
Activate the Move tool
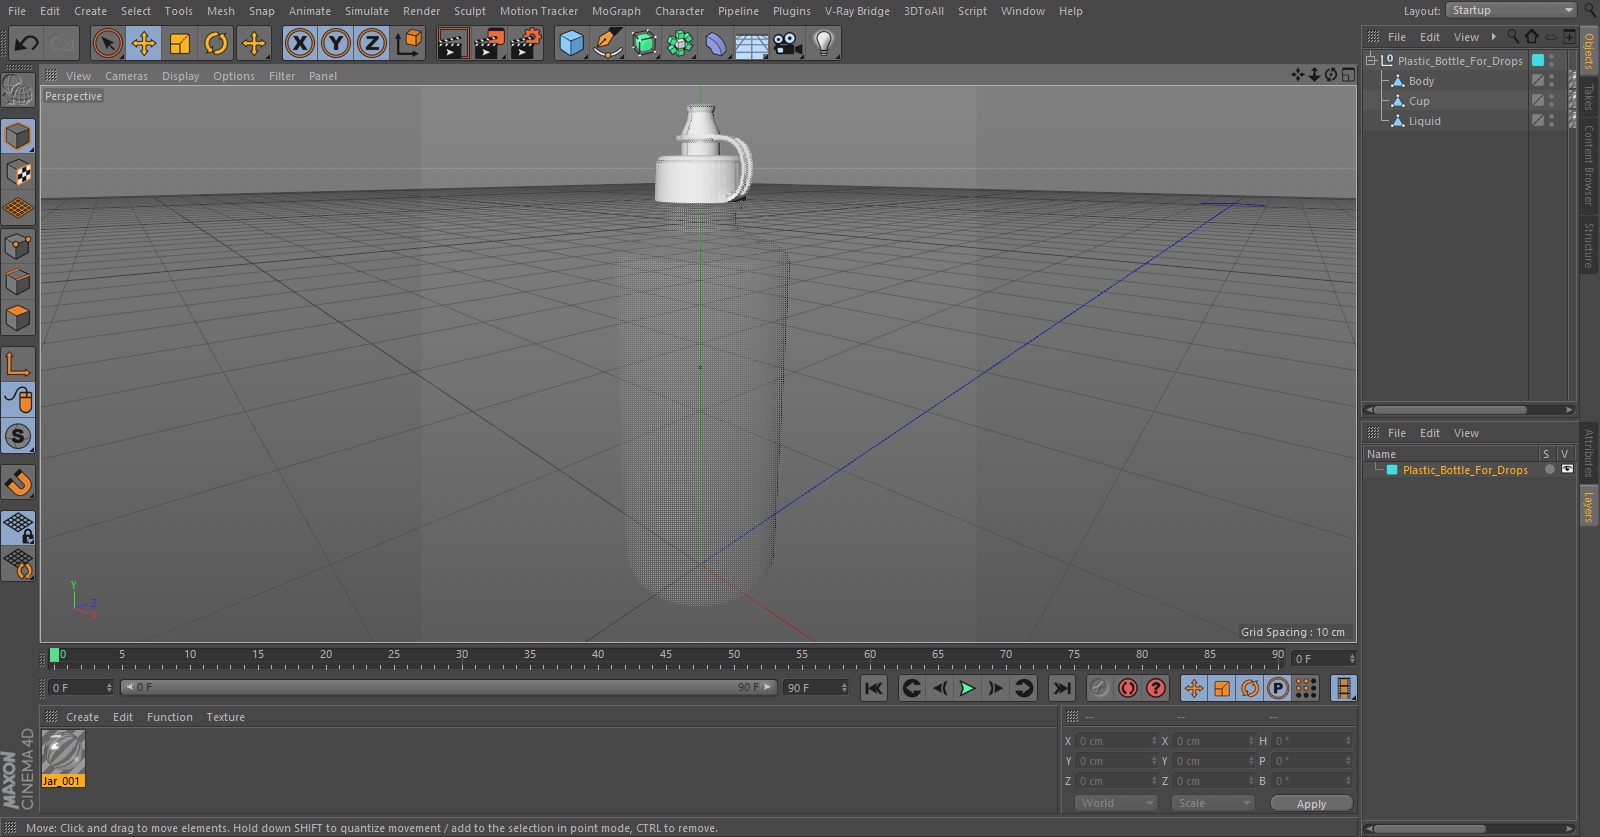click(x=144, y=43)
